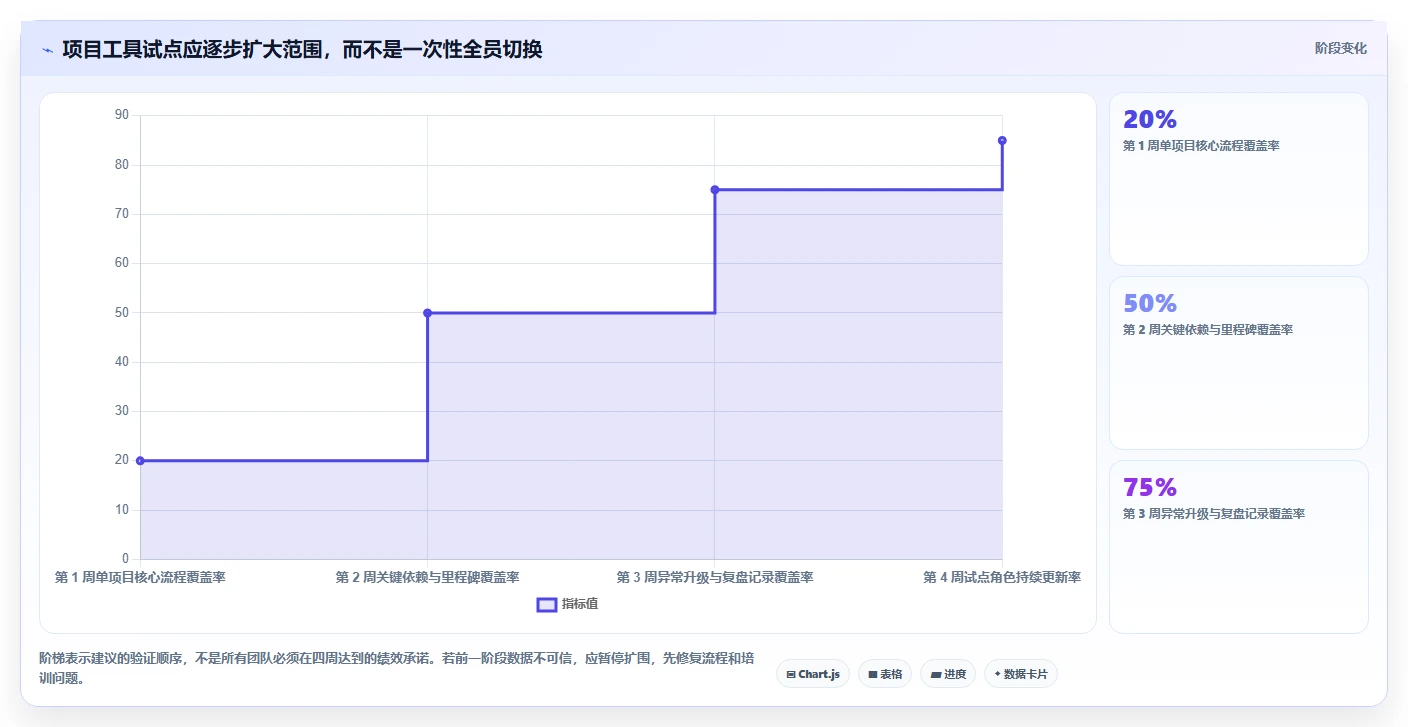Click y-axis value 80
The image size is (1408, 727).
coord(122,165)
